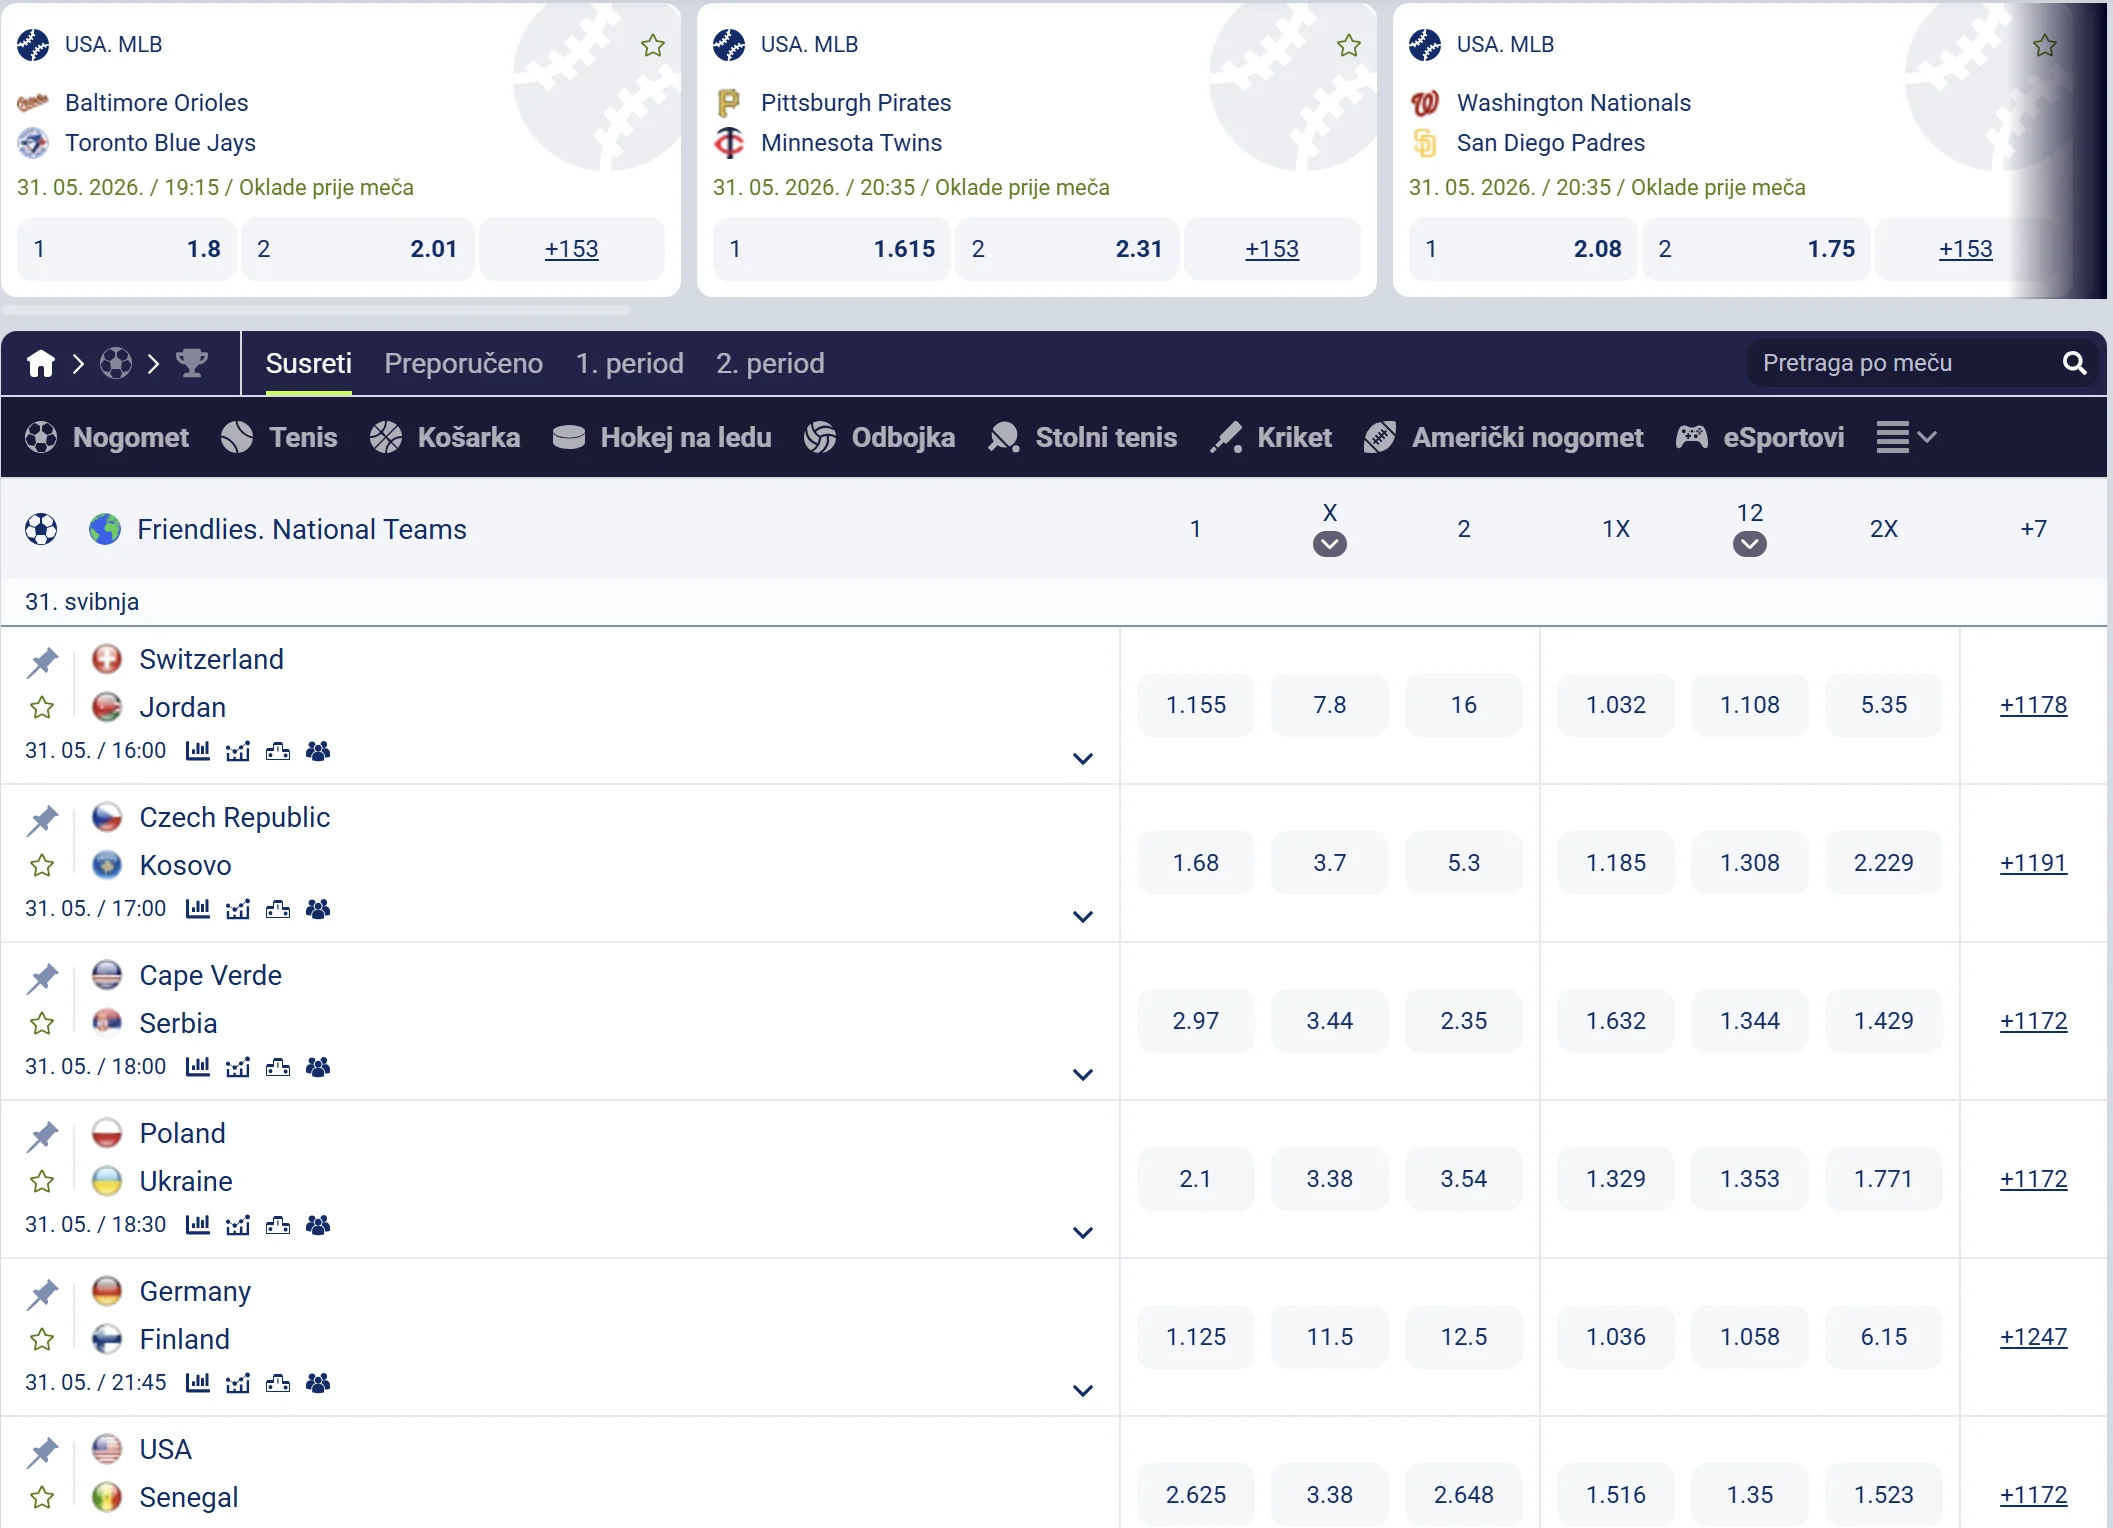Screen dimensions: 2113x1528
Task: Pin the Poland vs Ukraine match
Action: click(42, 1135)
